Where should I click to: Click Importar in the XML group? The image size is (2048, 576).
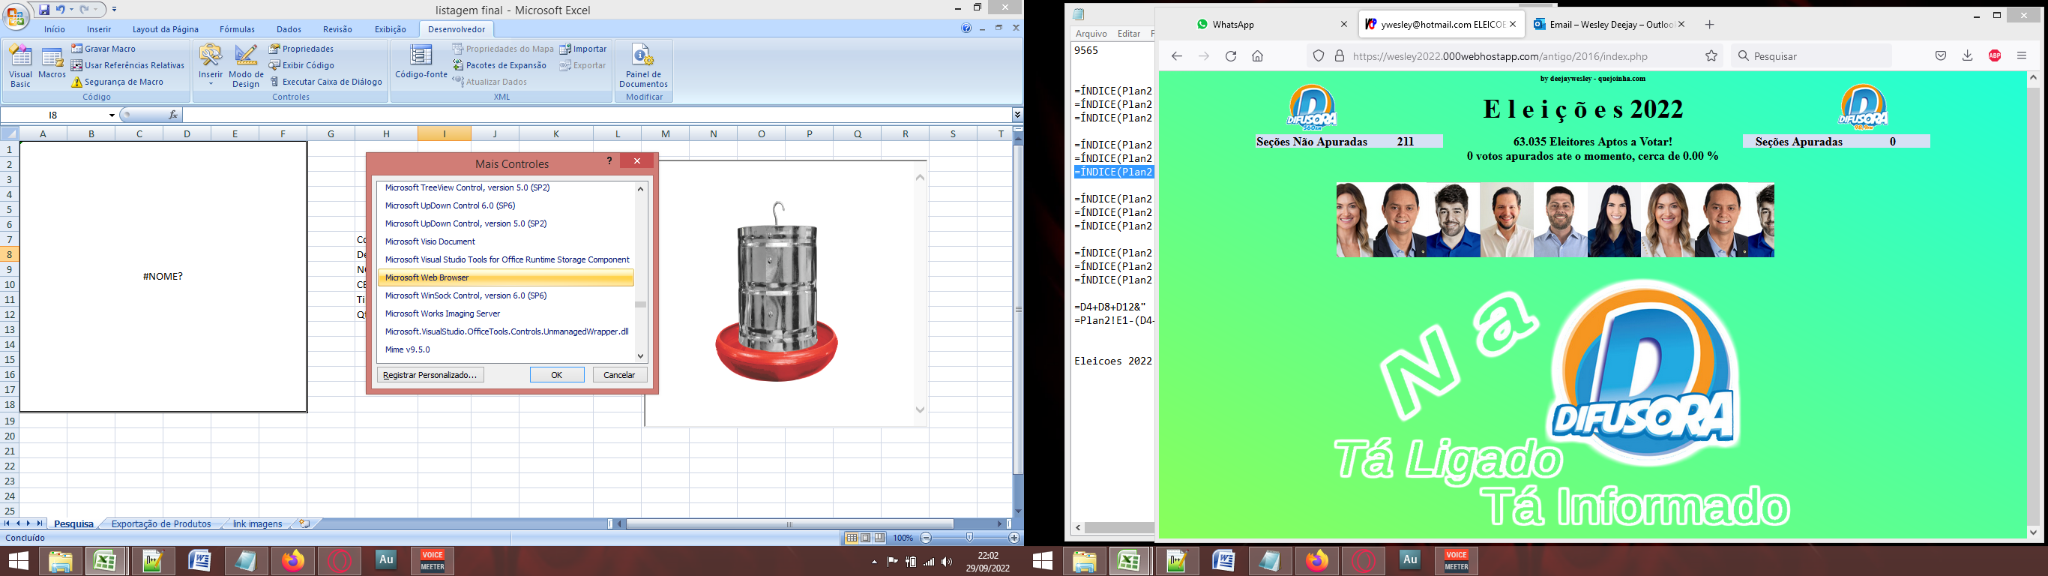(x=583, y=48)
